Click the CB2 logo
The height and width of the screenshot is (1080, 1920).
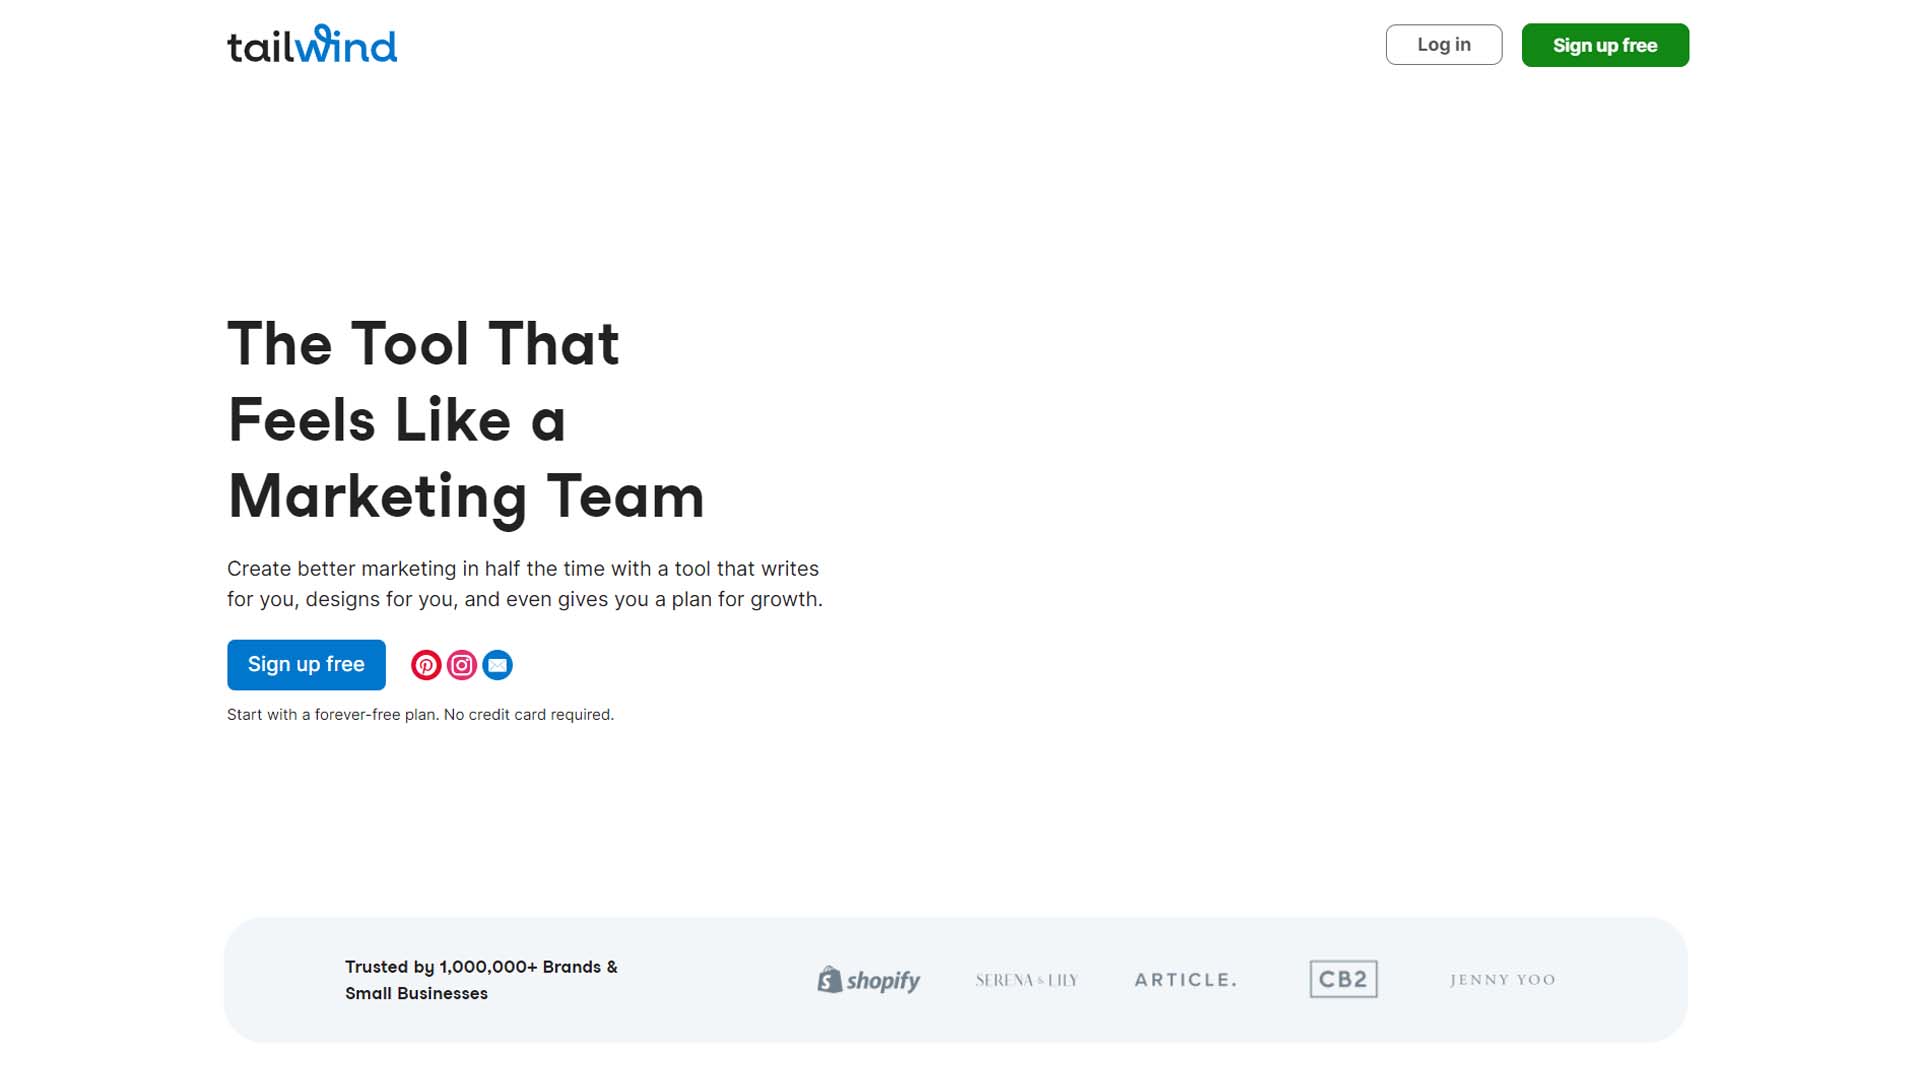point(1342,979)
